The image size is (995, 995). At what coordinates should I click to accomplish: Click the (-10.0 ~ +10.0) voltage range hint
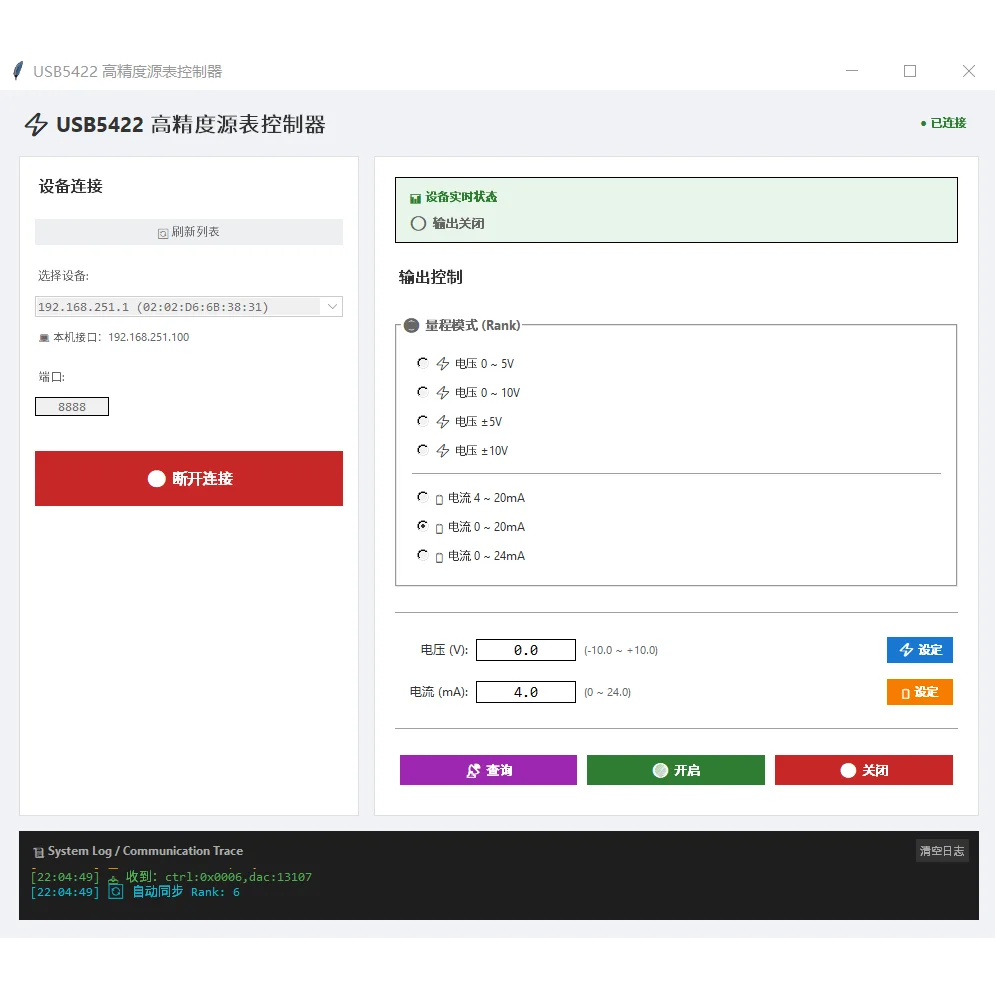[x=621, y=650]
